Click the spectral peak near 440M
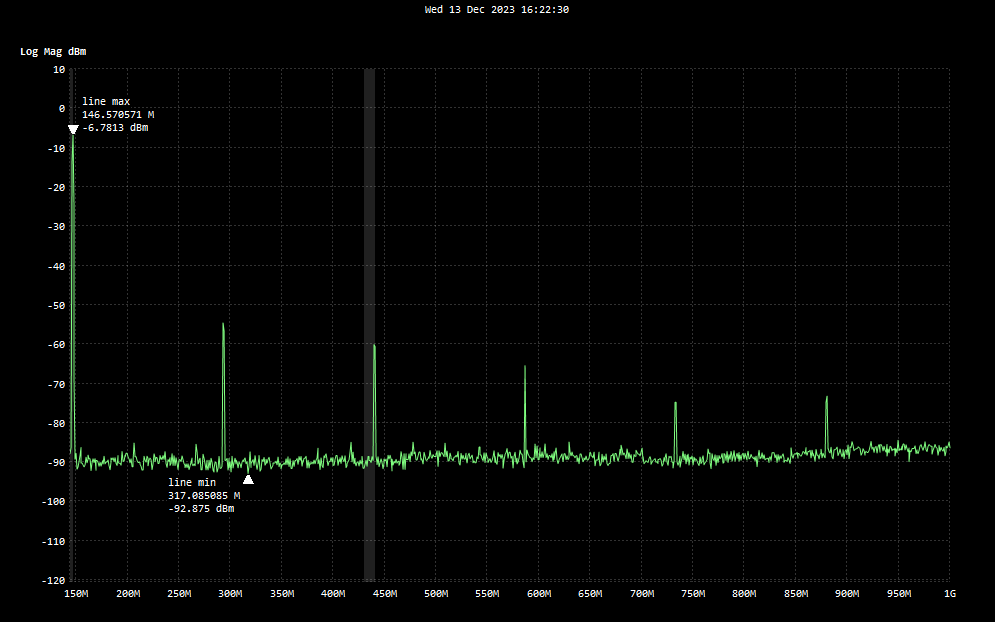This screenshot has width=995, height=622. pos(374,401)
